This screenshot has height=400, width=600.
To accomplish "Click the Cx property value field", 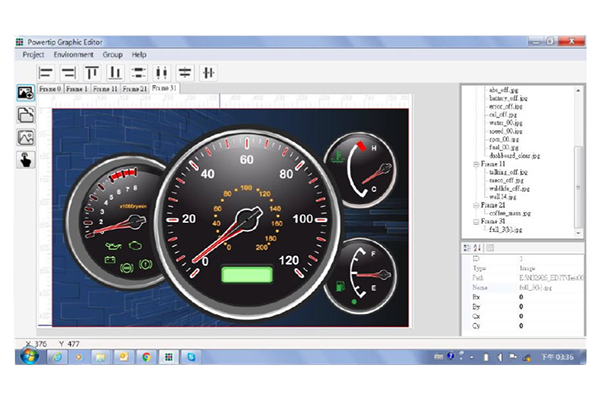I will click(550, 316).
